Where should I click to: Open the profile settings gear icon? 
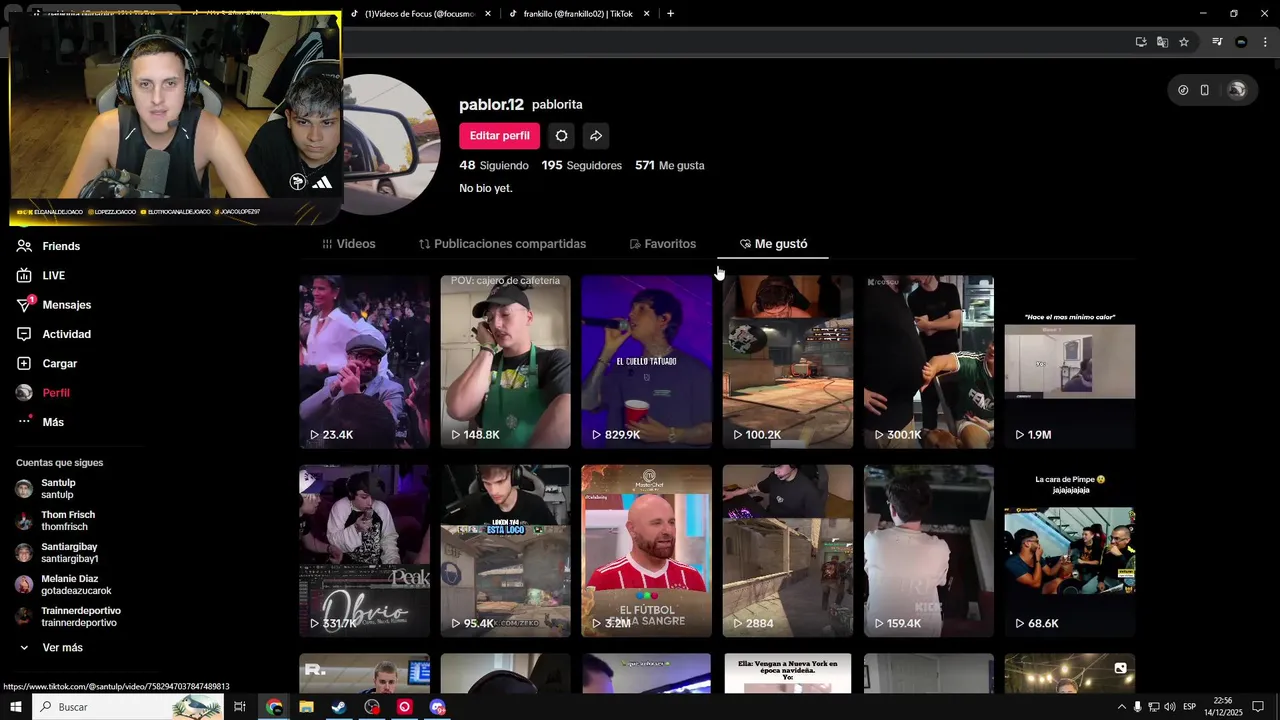(561, 136)
